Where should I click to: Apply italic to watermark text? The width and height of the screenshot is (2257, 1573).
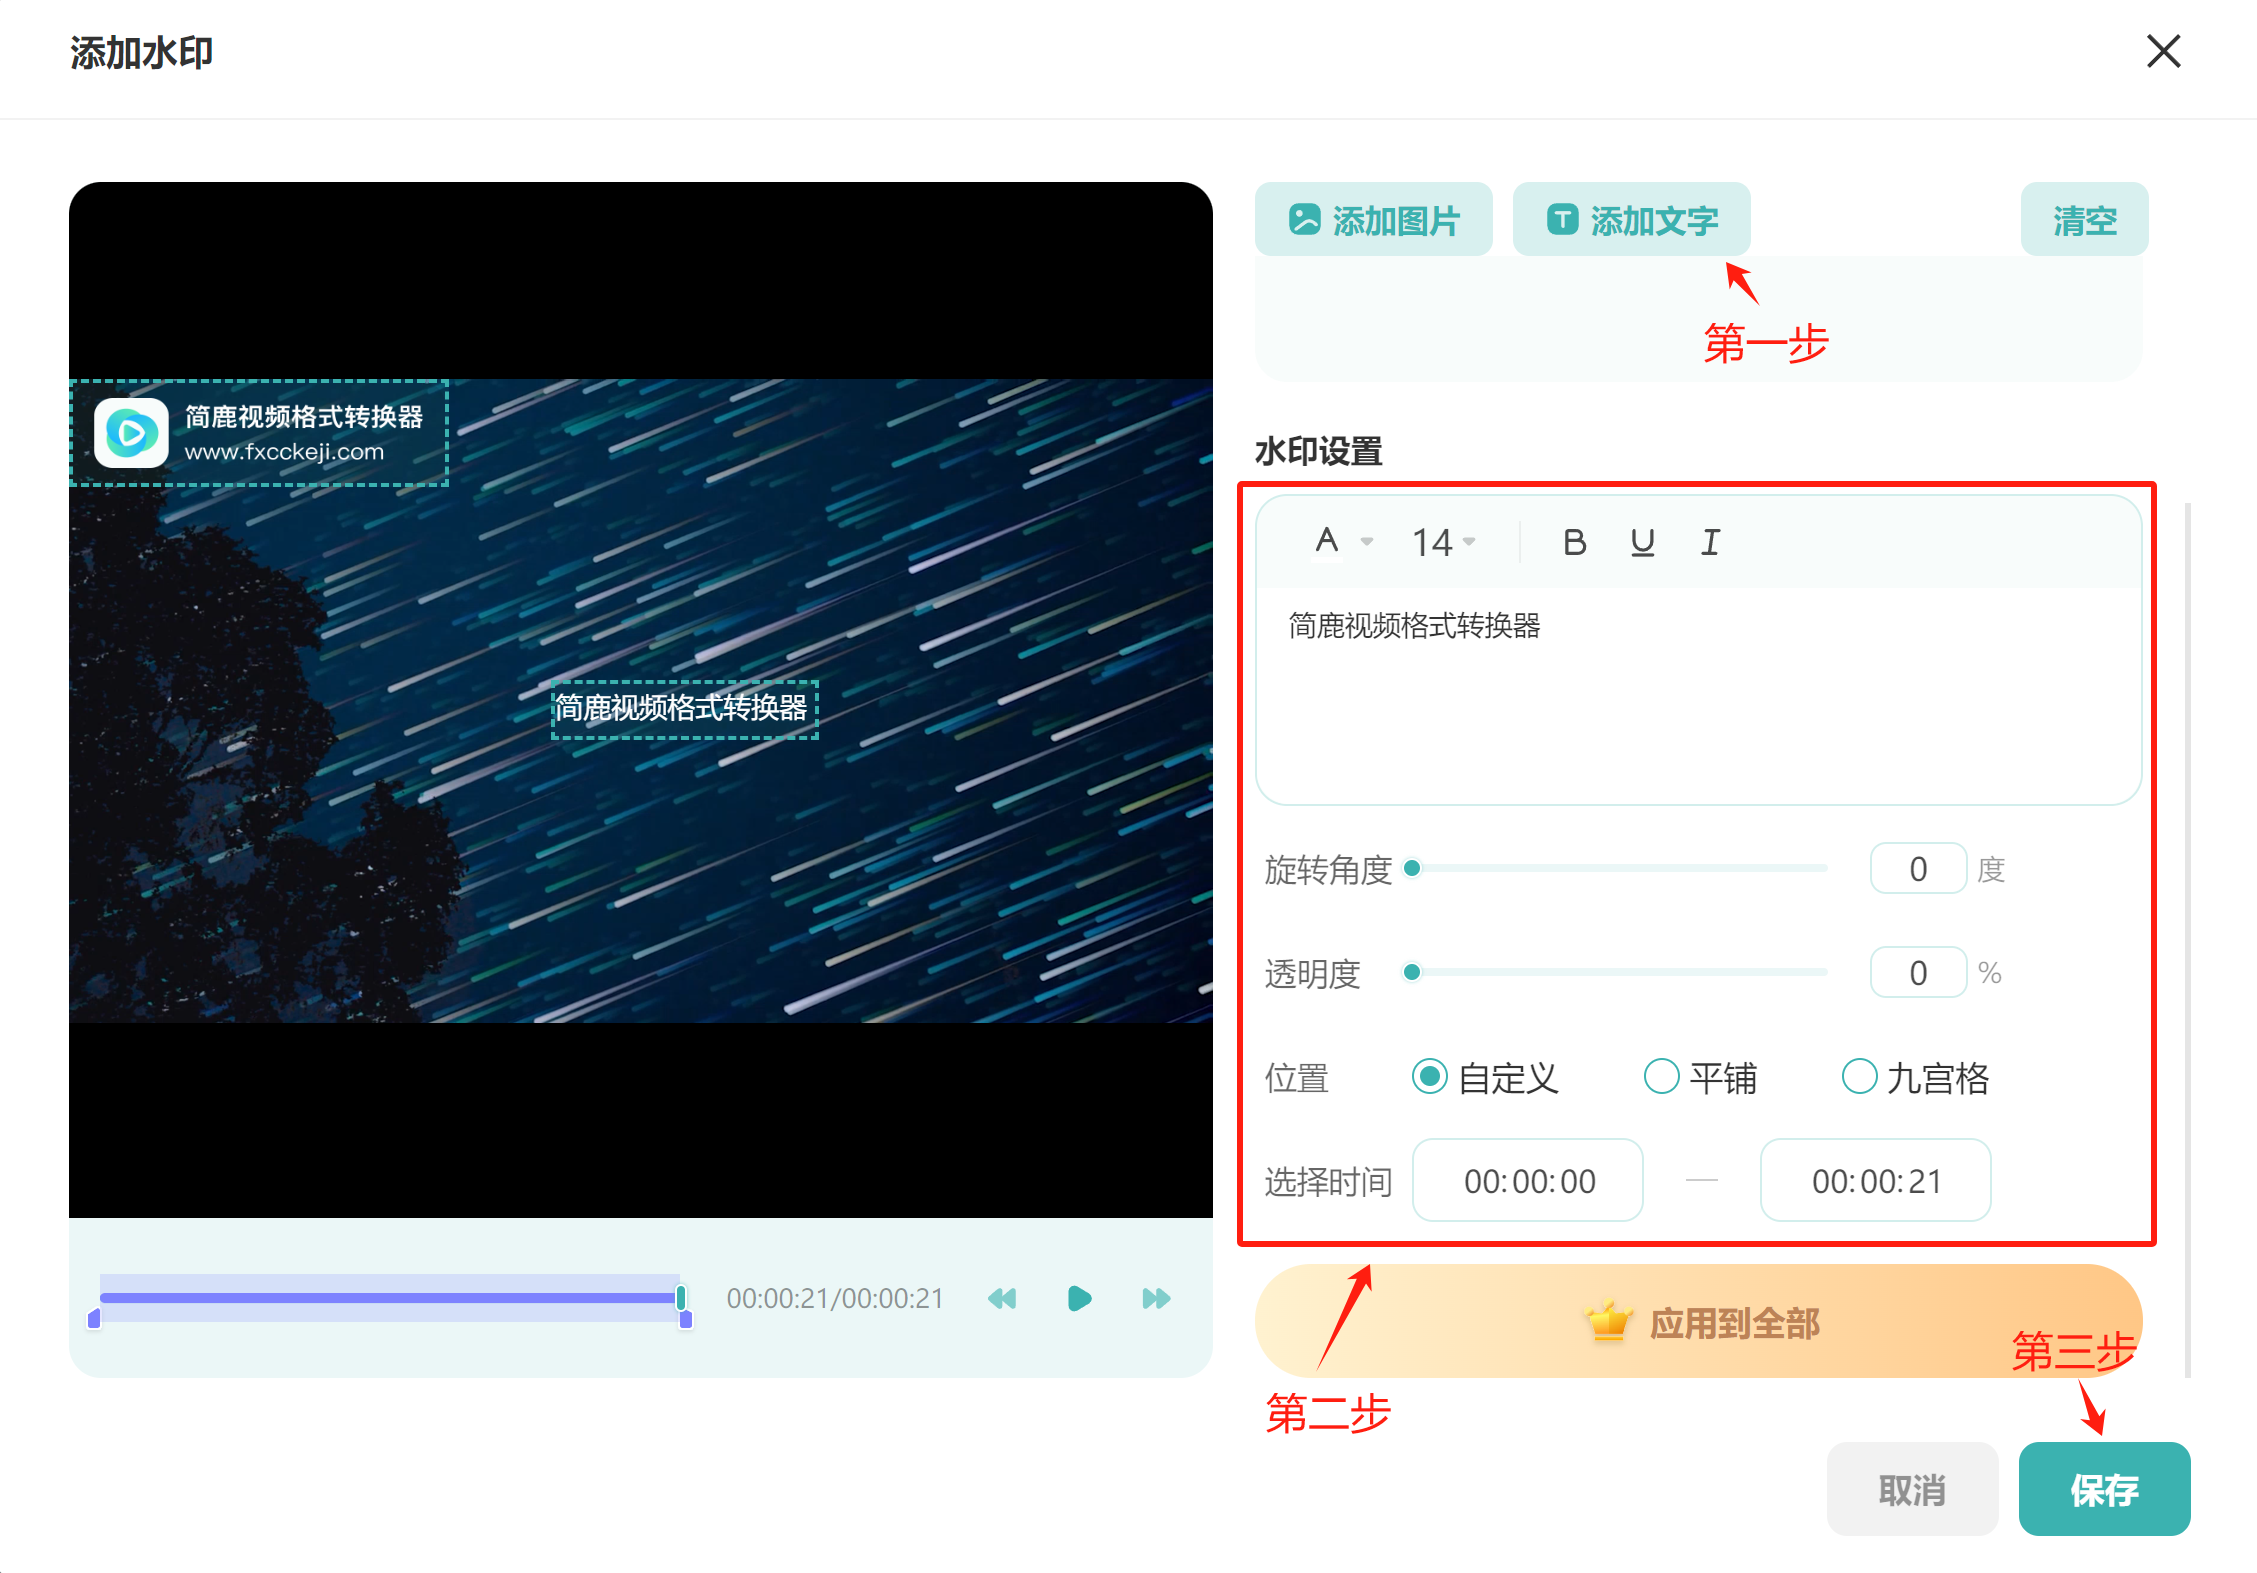1710,541
